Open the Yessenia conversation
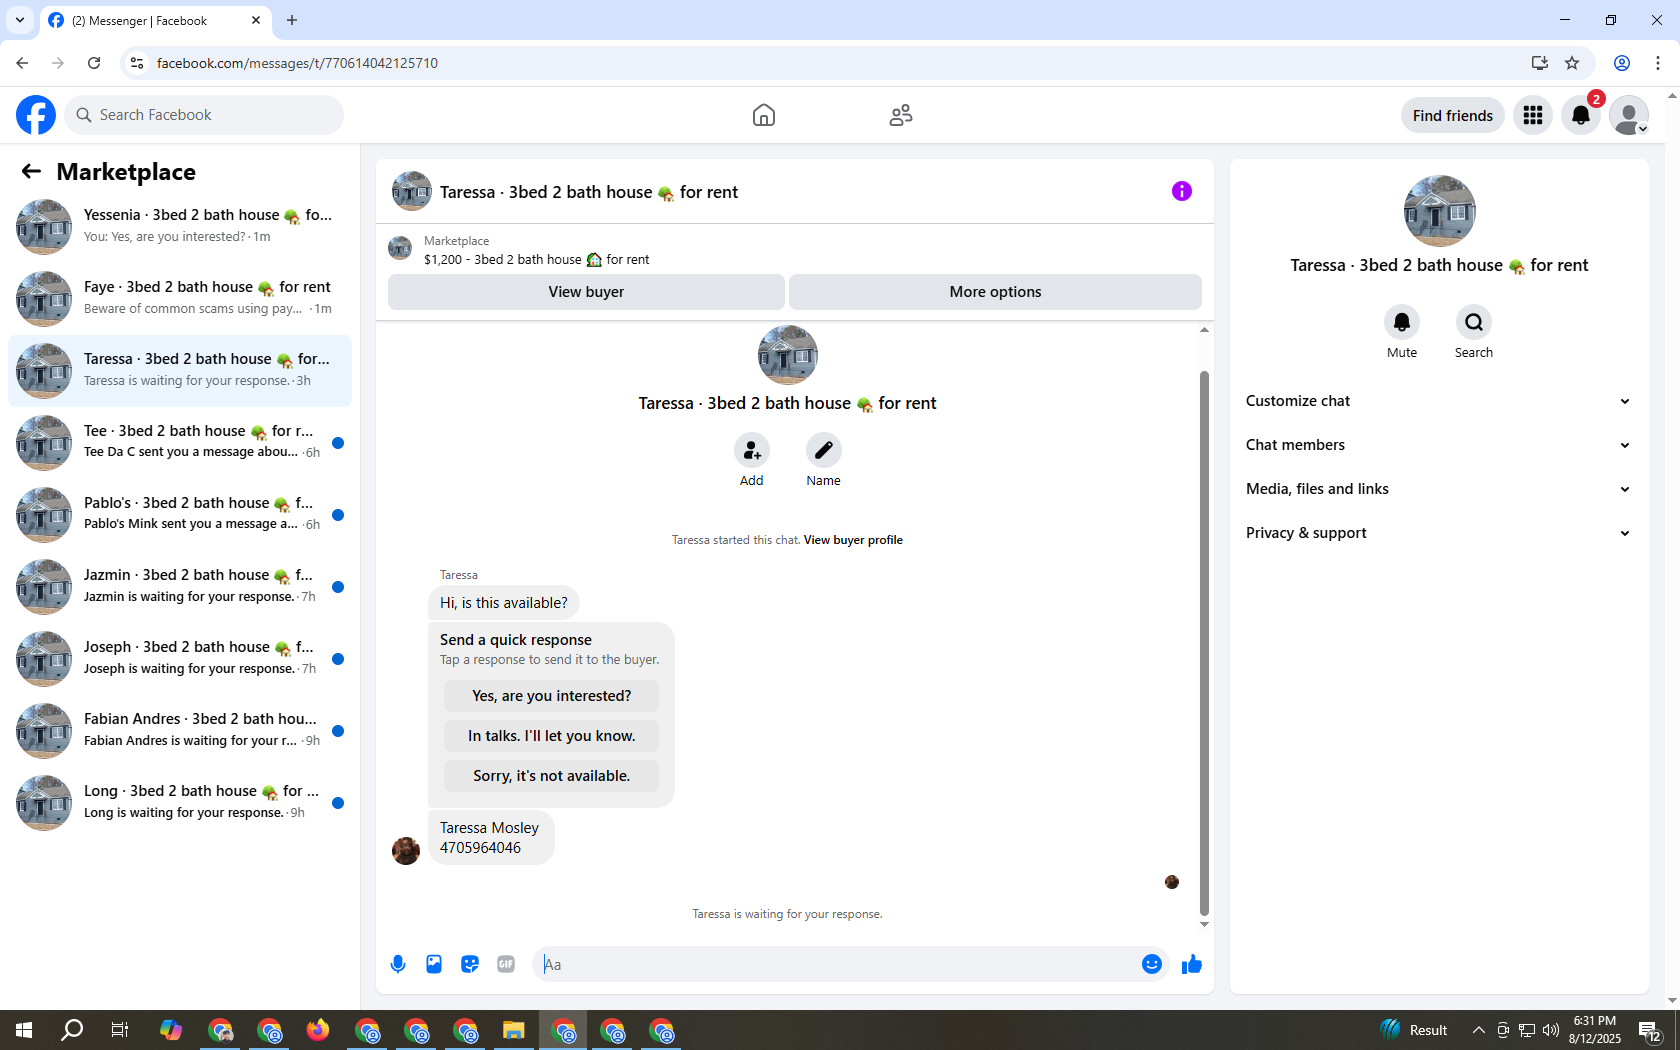This screenshot has height=1050, width=1680. point(180,226)
